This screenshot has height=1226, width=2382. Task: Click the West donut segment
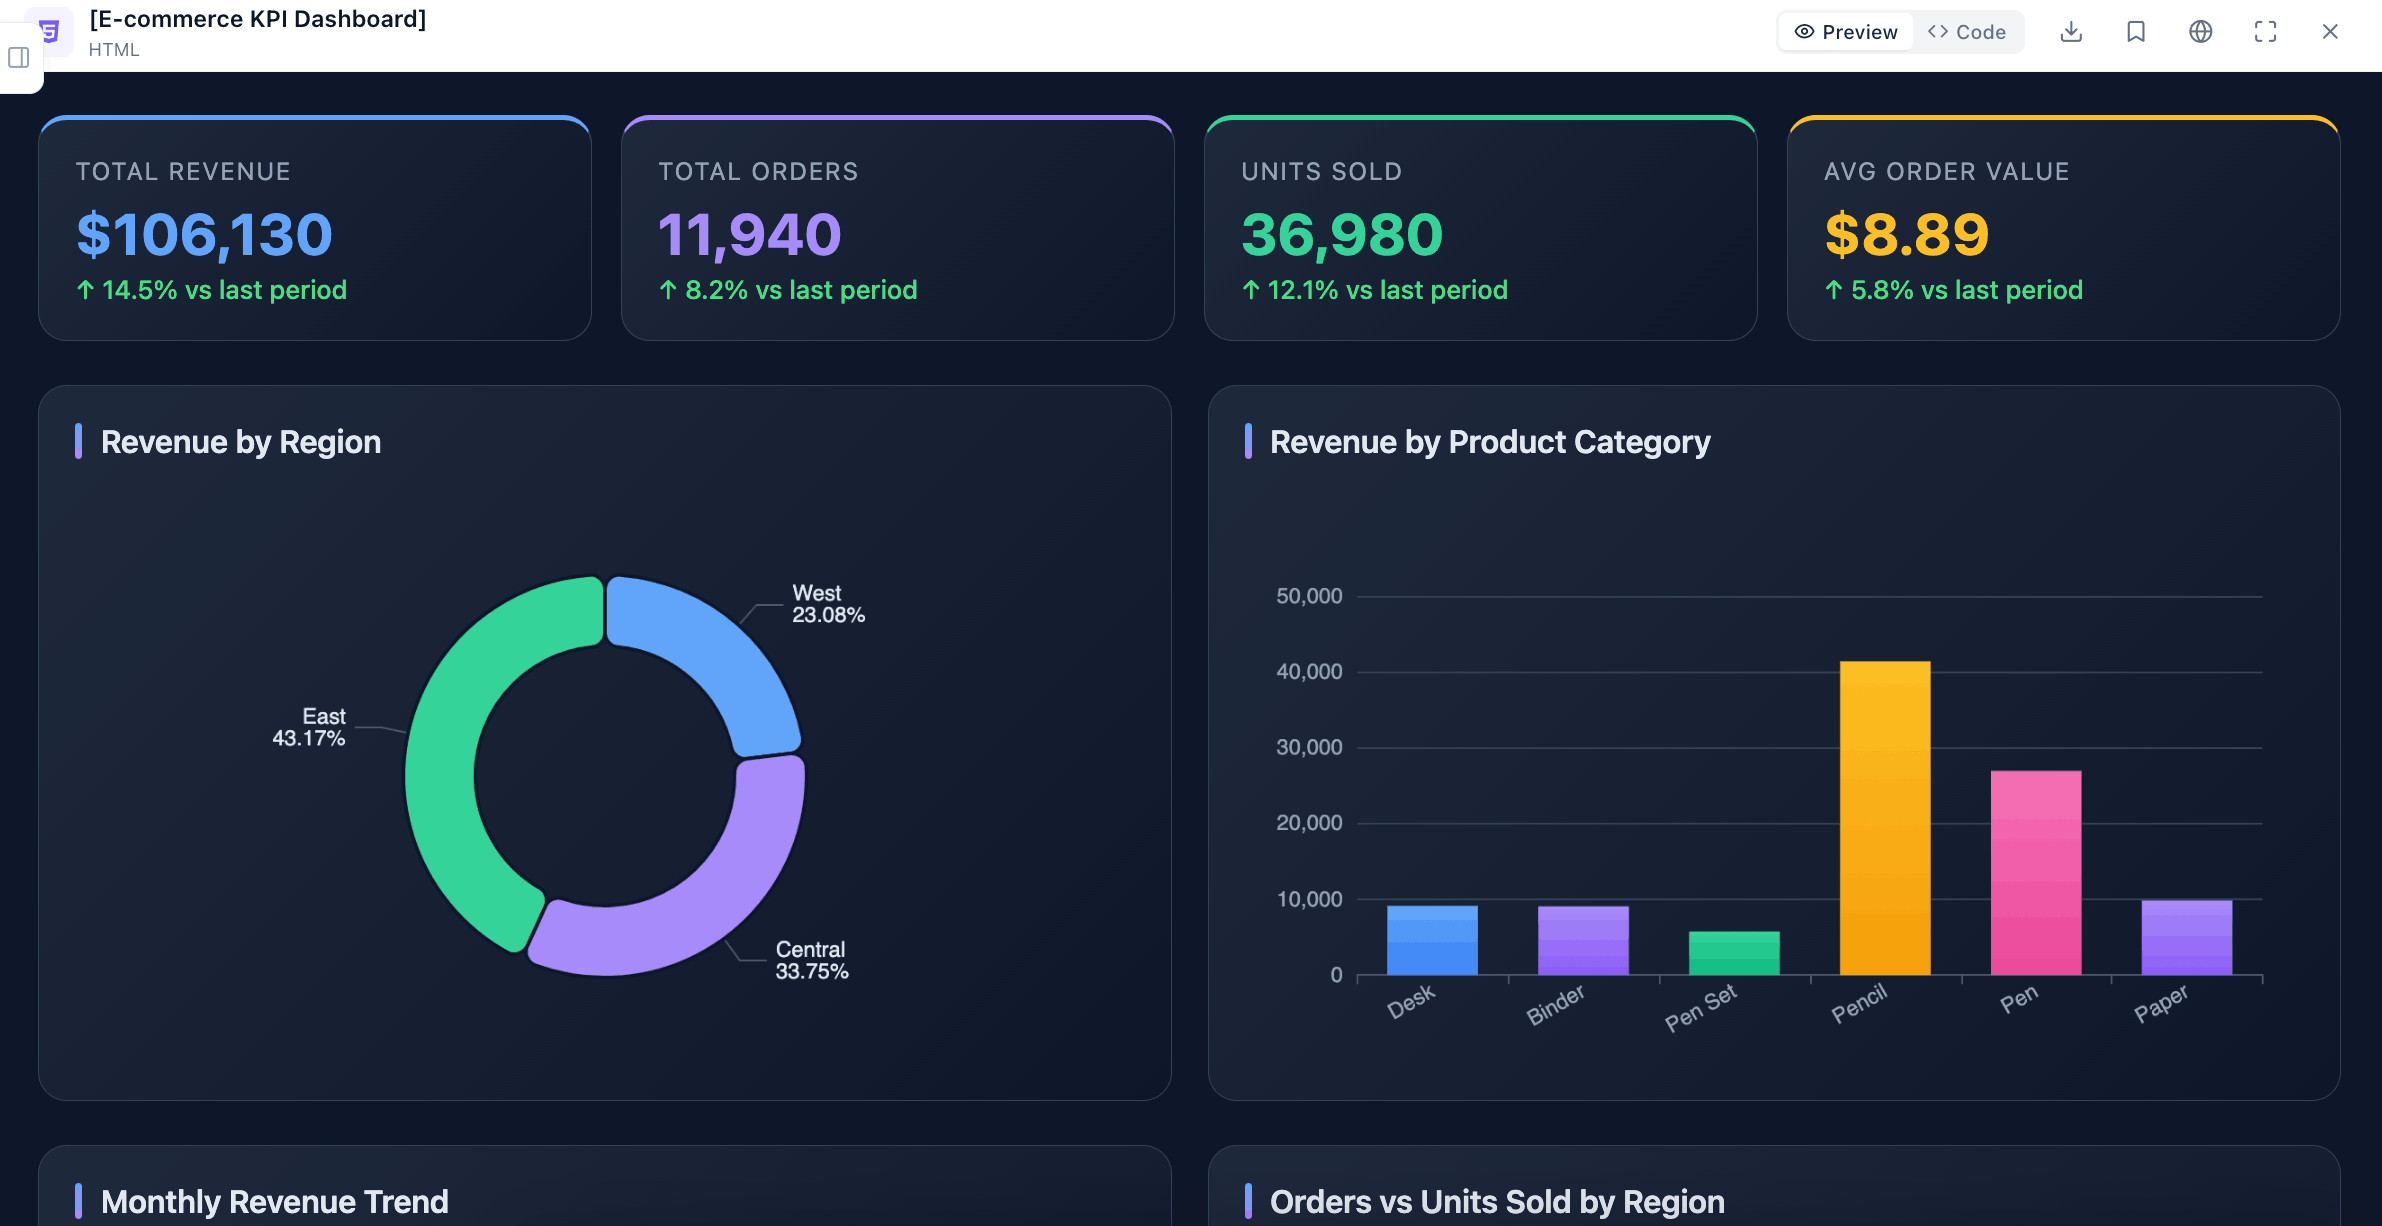point(714,663)
